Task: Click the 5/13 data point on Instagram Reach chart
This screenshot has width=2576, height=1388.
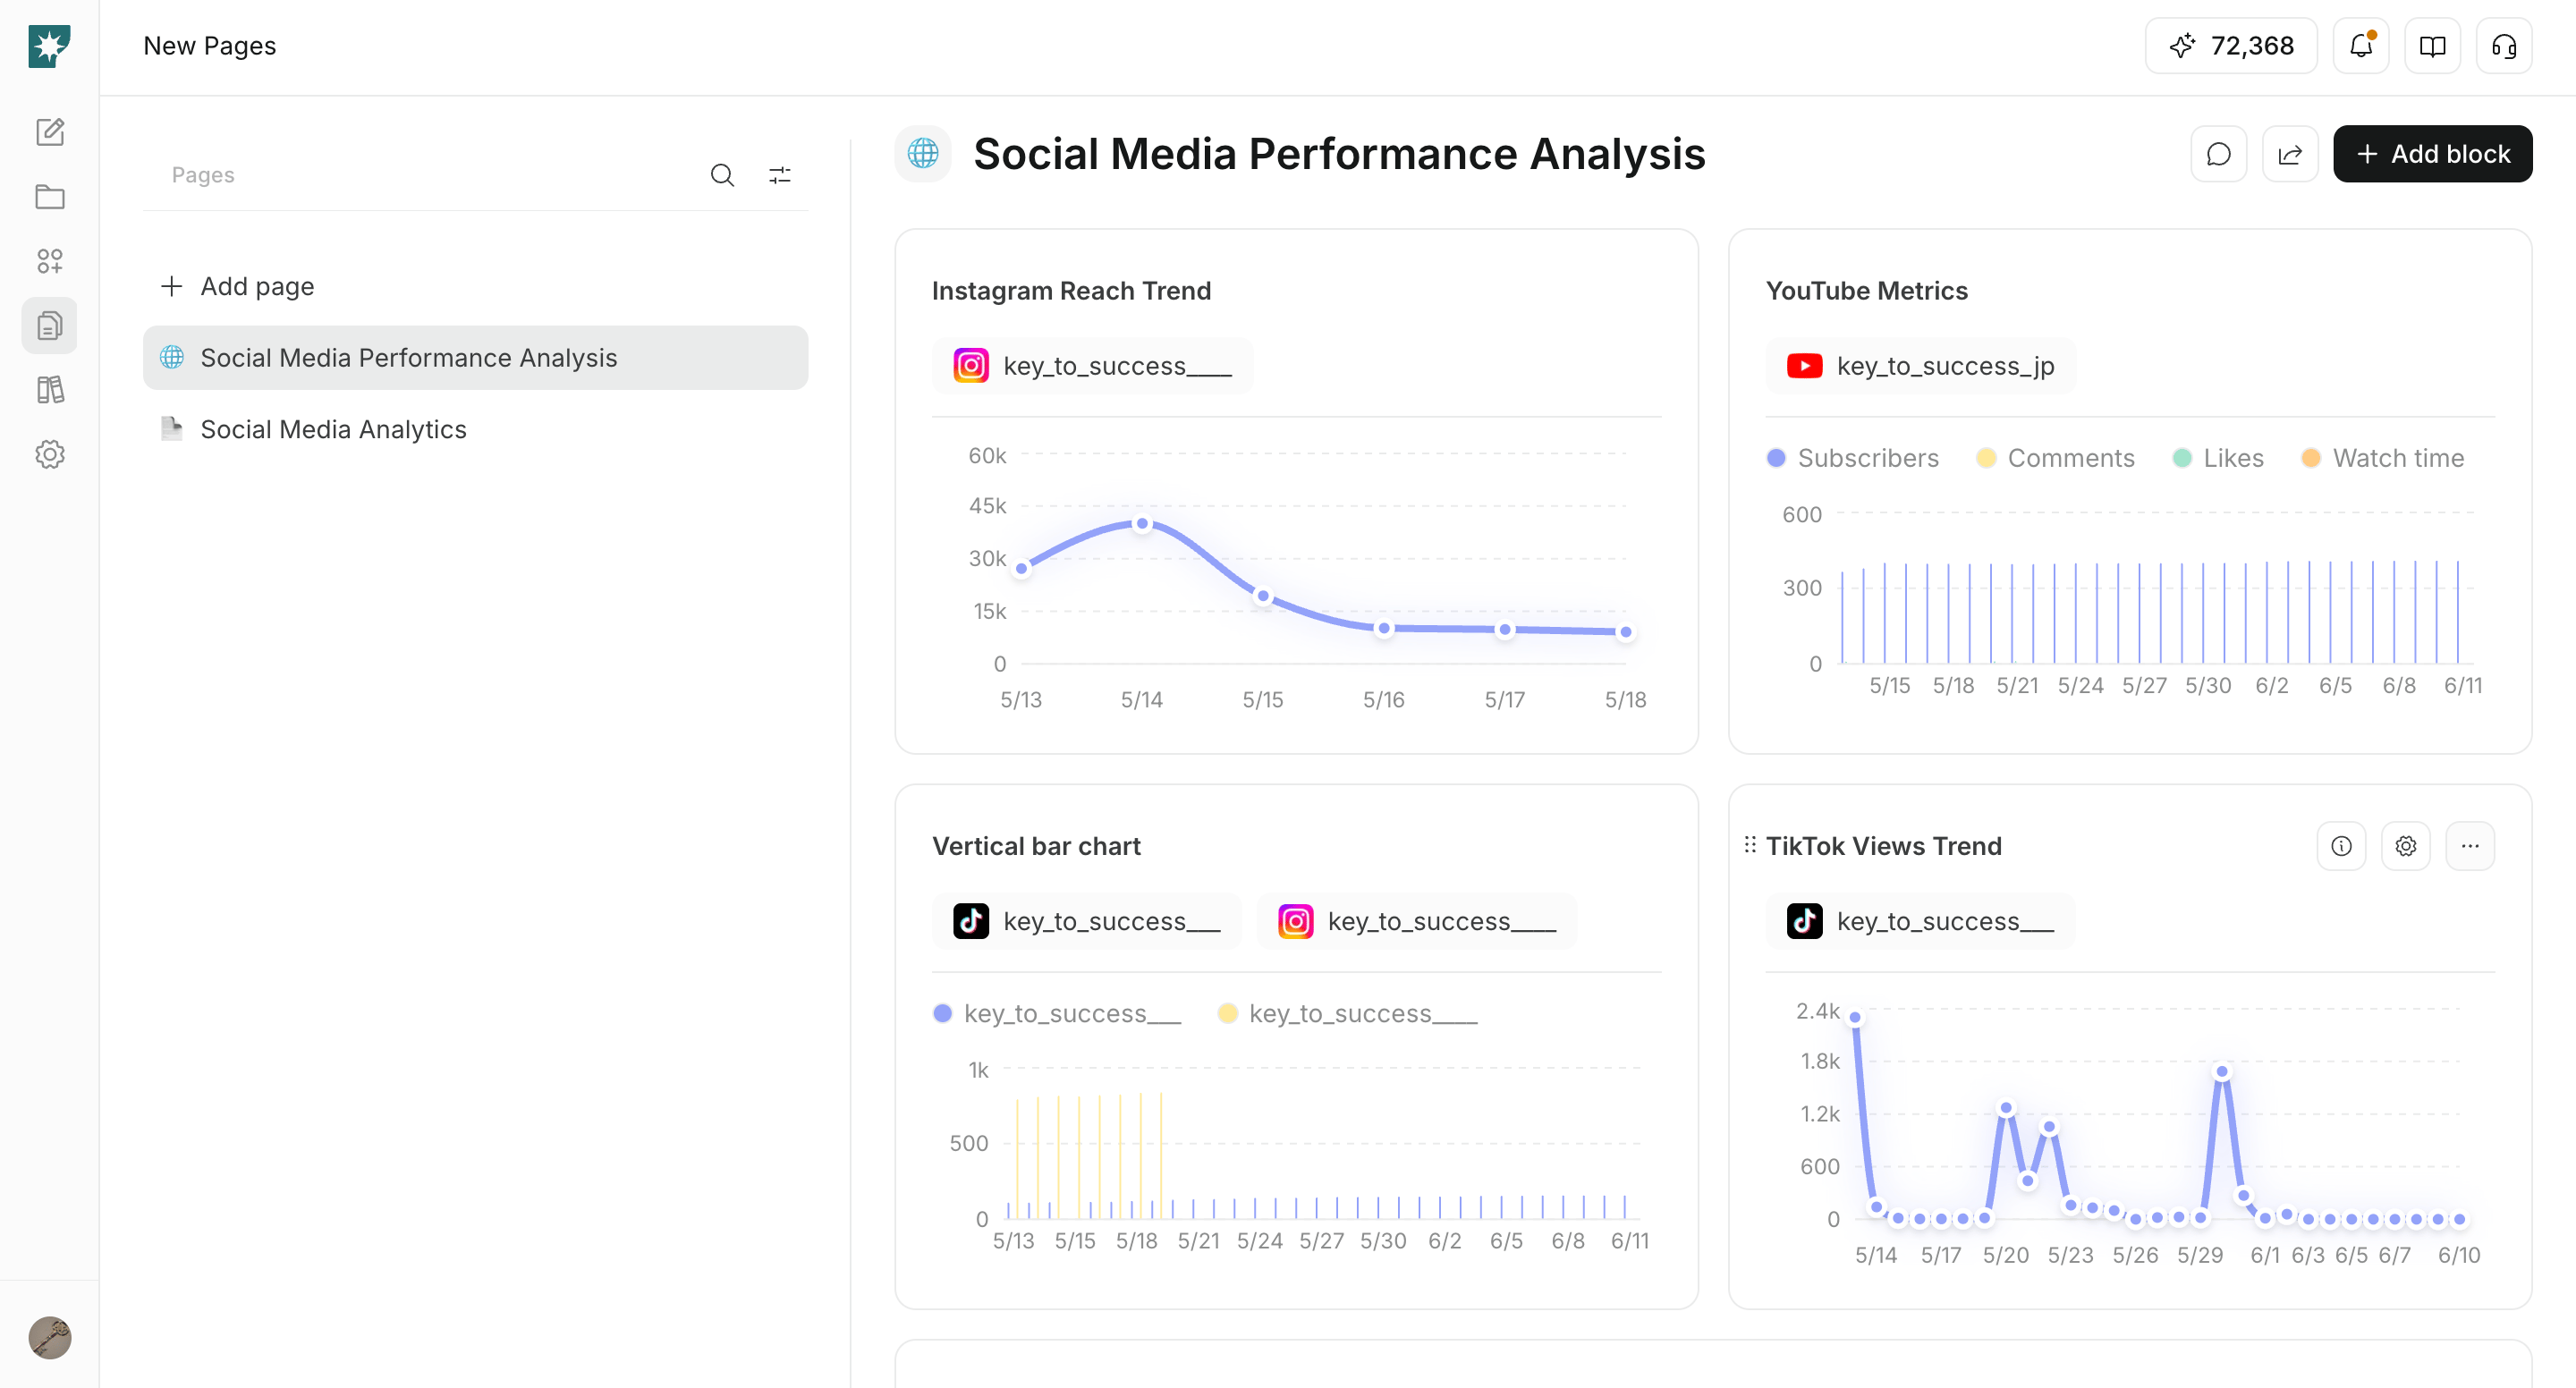Action: point(1022,568)
